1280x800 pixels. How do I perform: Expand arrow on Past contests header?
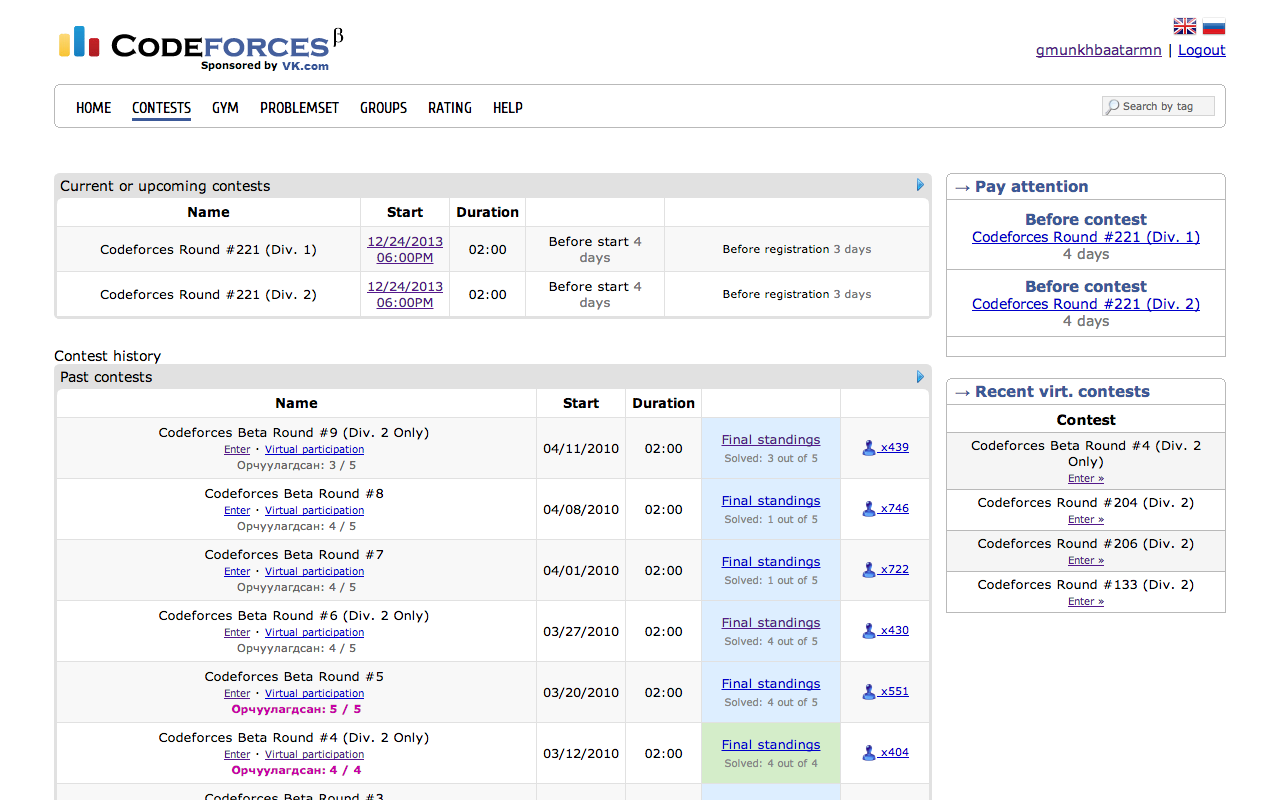tap(921, 377)
